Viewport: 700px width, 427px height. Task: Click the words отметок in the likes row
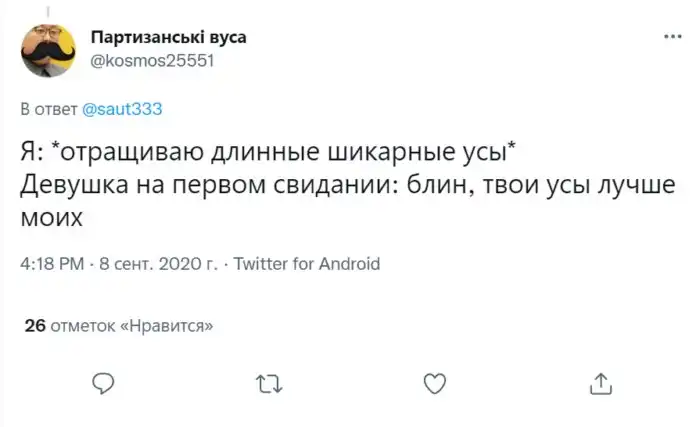(x=83, y=324)
